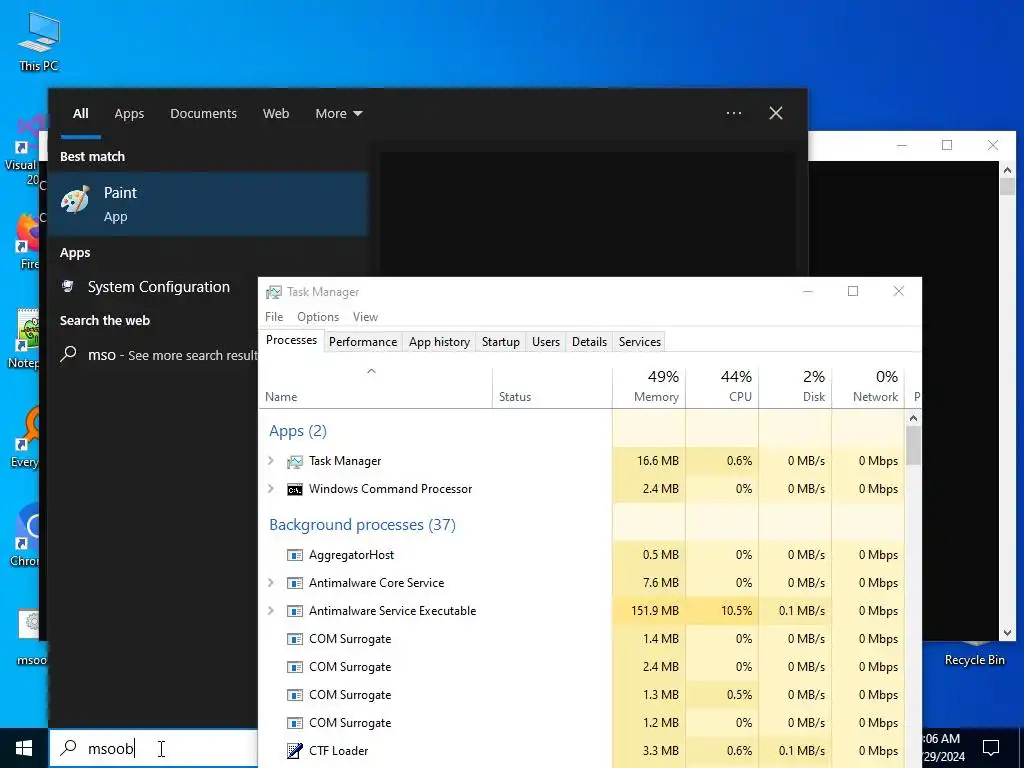The width and height of the screenshot is (1024, 768).
Task: Click the Antimalware Core Service icon
Action: [x=295, y=583]
